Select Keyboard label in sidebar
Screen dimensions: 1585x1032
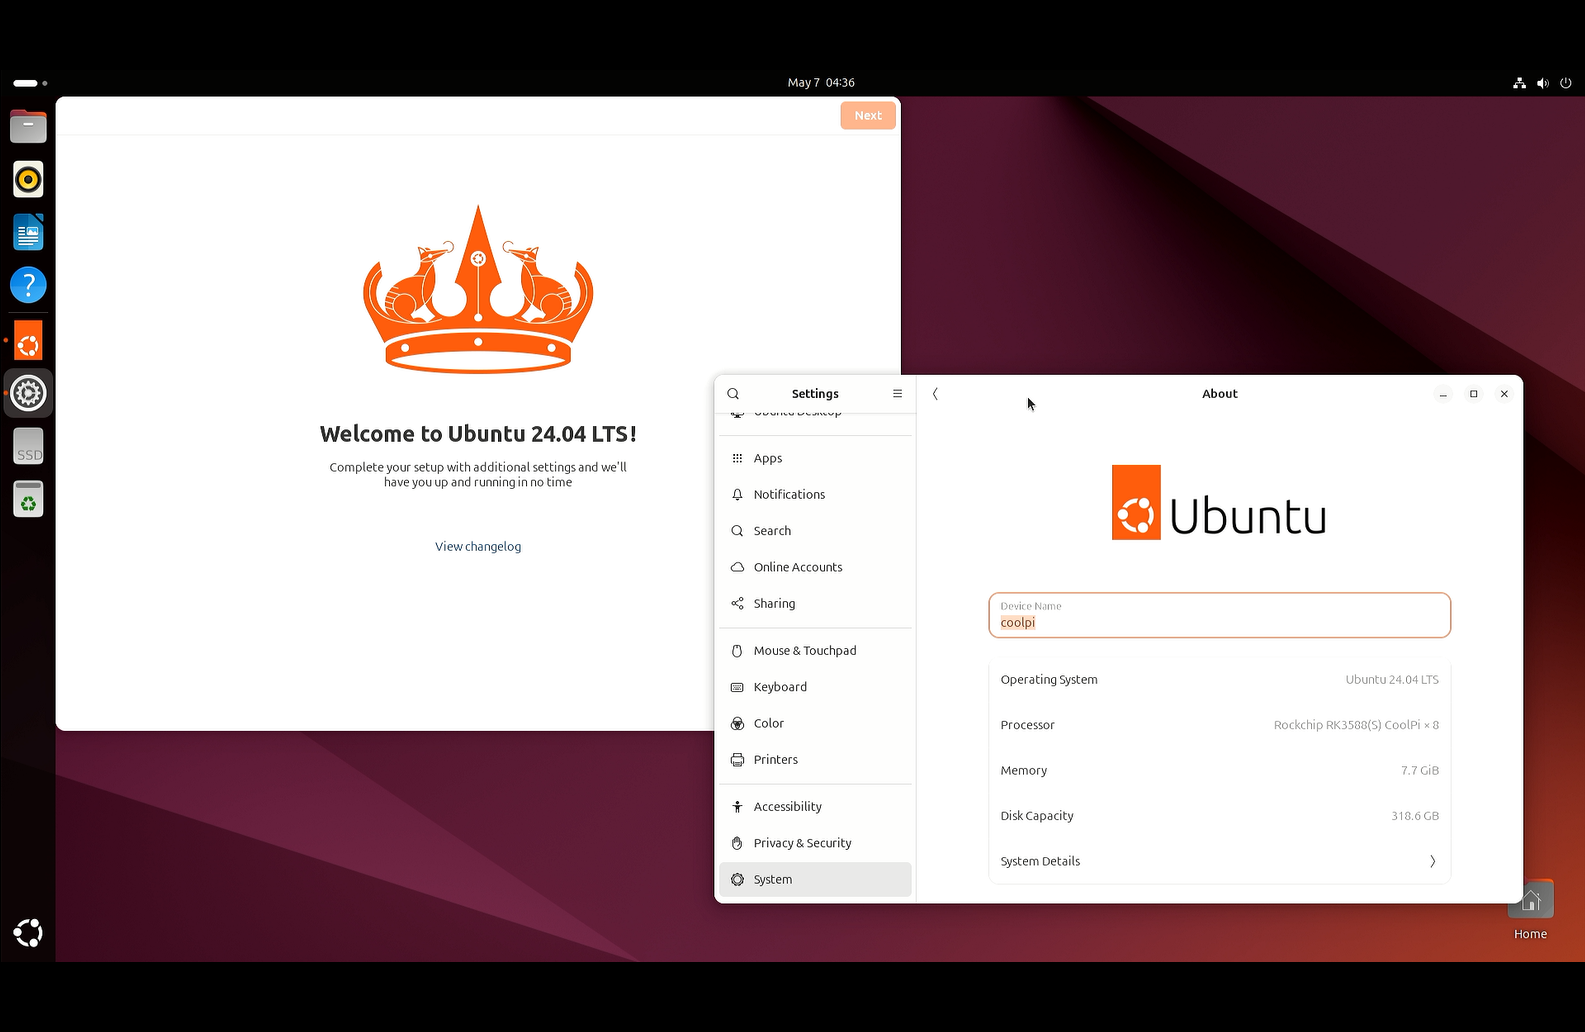tap(780, 687)
